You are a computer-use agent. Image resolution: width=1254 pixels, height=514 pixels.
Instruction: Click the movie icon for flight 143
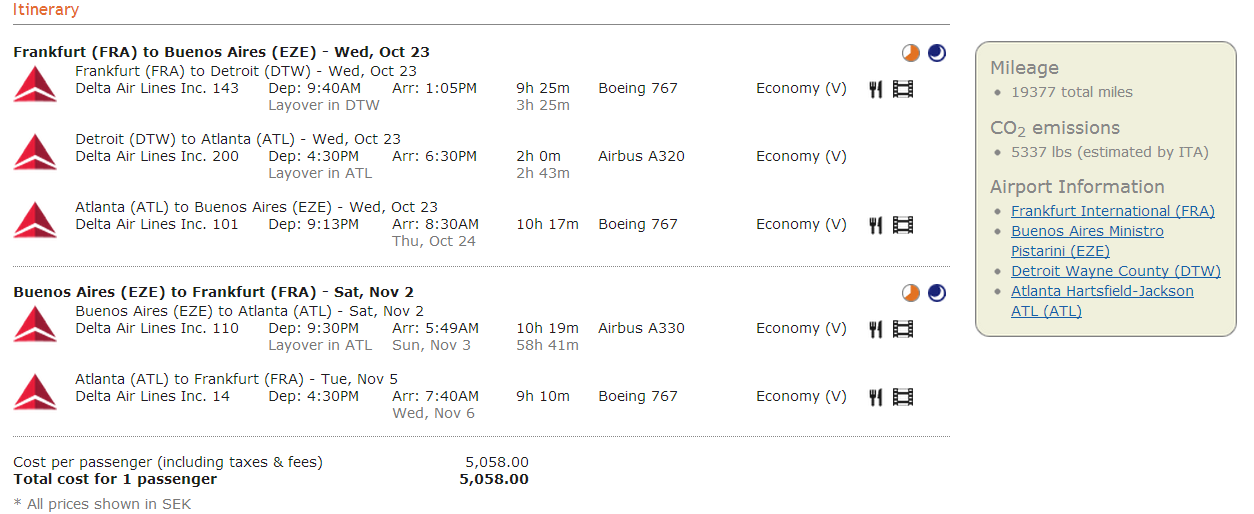(x=903, y=89)
